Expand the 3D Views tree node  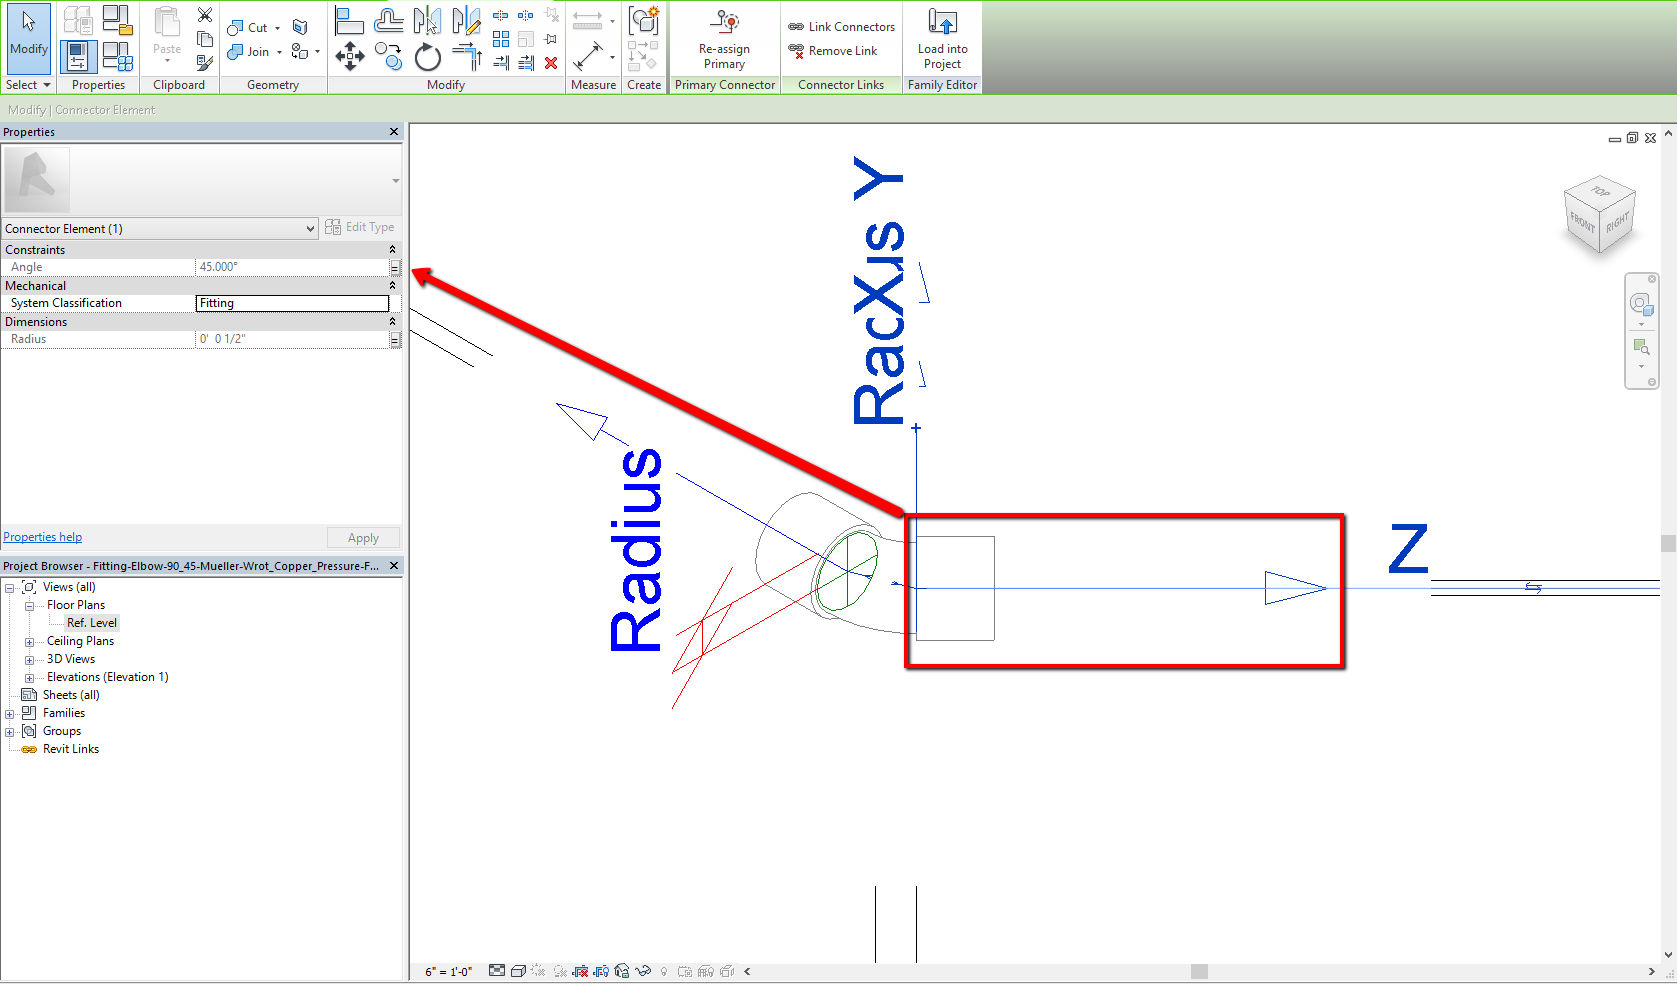30,660
